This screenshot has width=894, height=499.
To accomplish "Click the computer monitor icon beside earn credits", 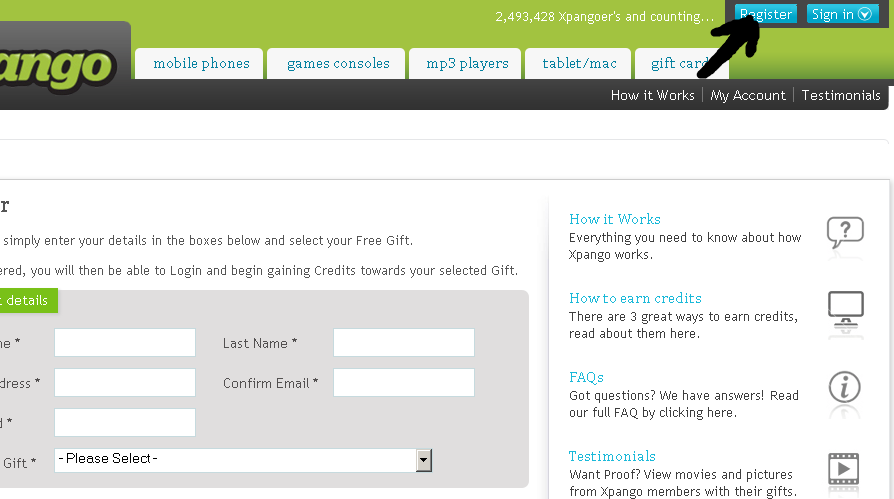I will click(x=846, y=311).
